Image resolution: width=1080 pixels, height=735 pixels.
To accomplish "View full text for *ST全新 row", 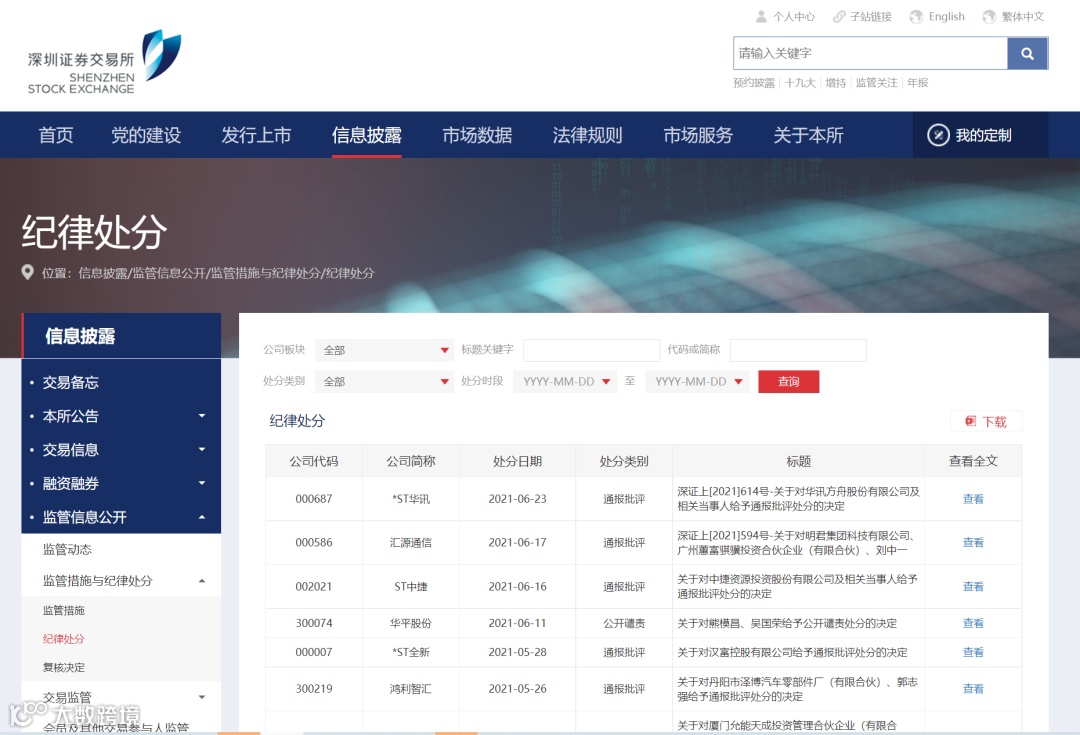I will [973, 652].
